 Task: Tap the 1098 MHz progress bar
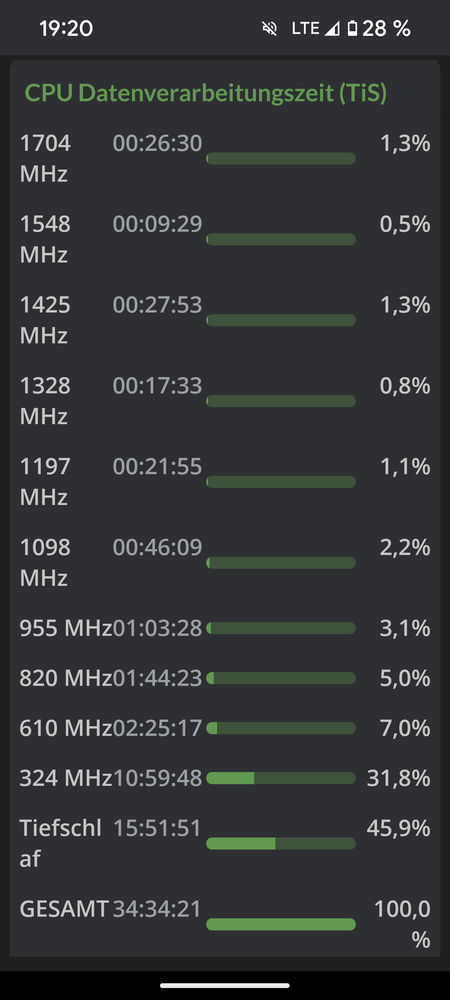(281, 562)
